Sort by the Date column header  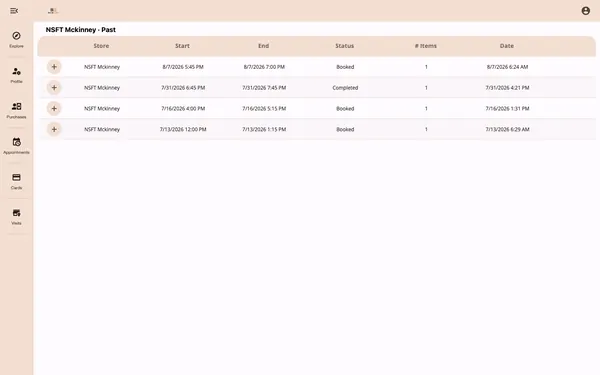click(x=507, y=46)
